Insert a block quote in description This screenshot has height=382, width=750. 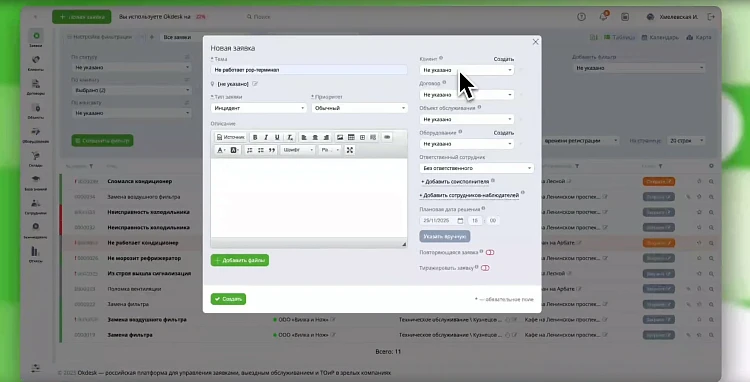pos(272,150)
